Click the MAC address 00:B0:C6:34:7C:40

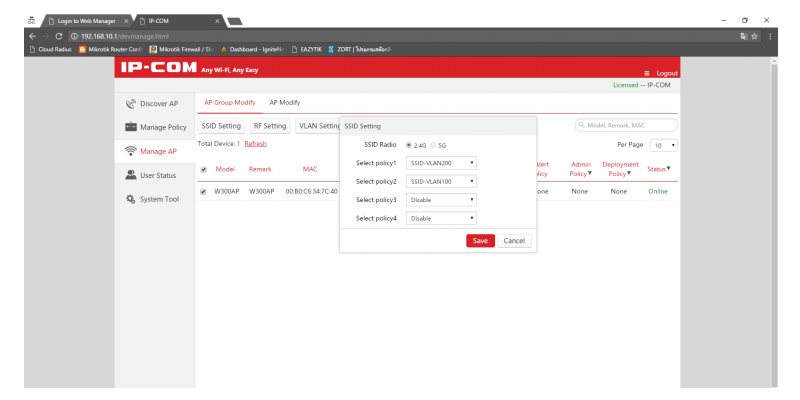(x=311, y=192)
